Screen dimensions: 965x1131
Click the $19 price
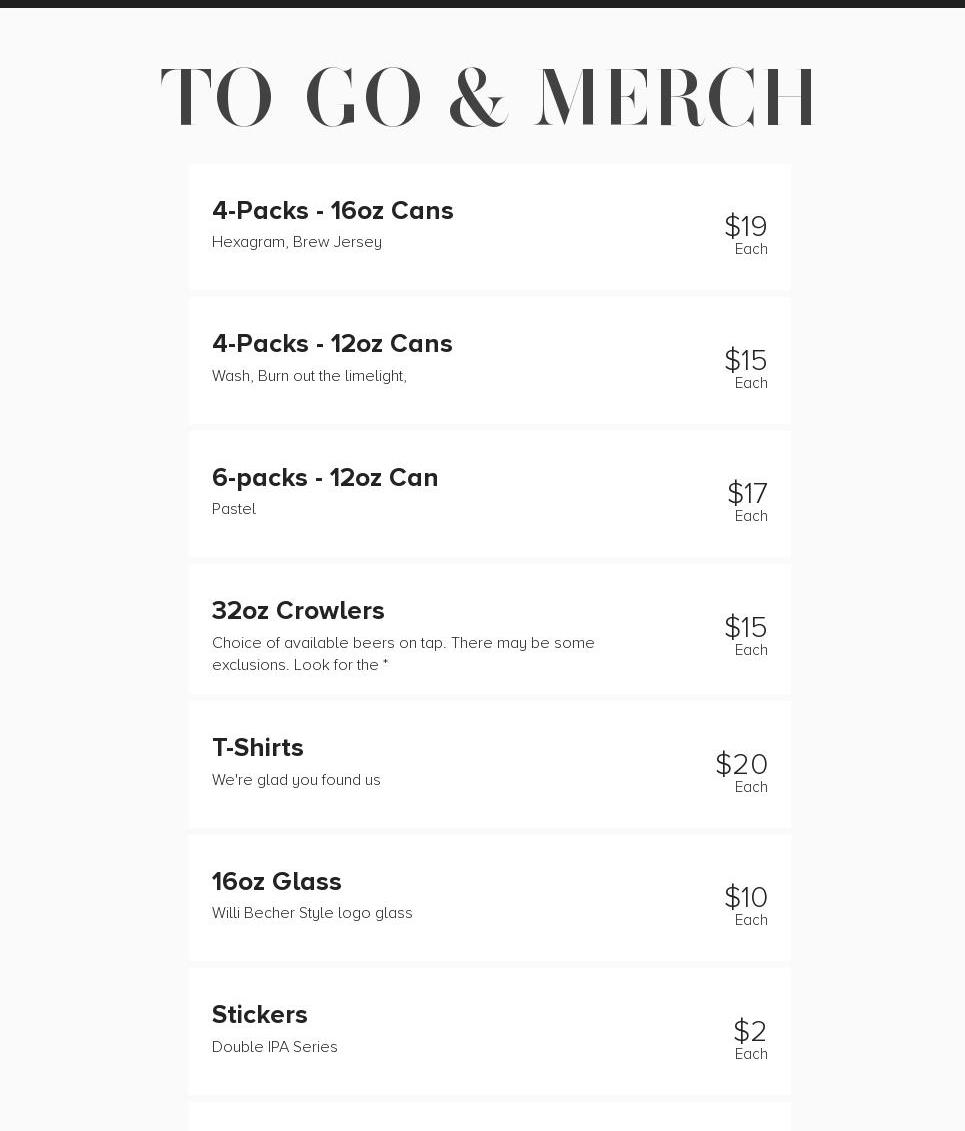click(x=745, y=226)
